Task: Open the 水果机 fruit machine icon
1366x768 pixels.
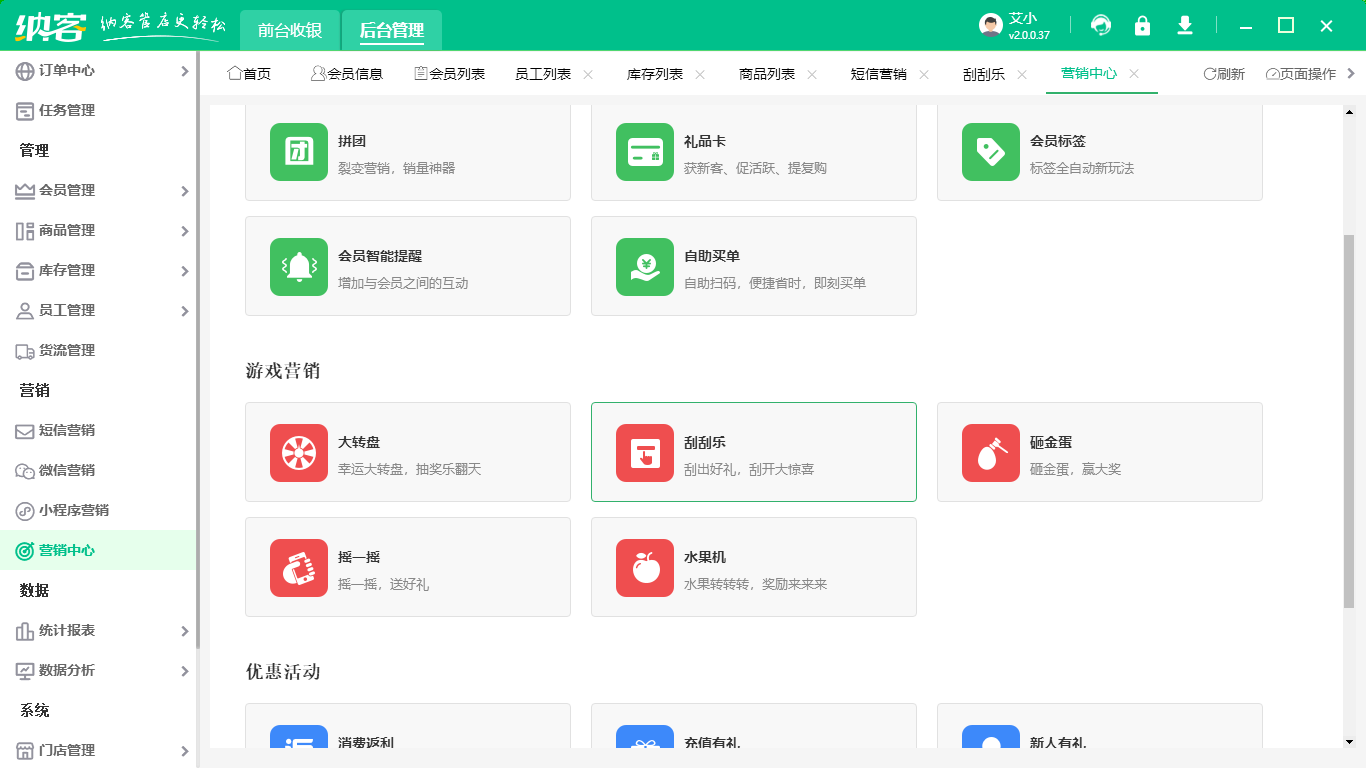Action: click(x=644, y=566)
